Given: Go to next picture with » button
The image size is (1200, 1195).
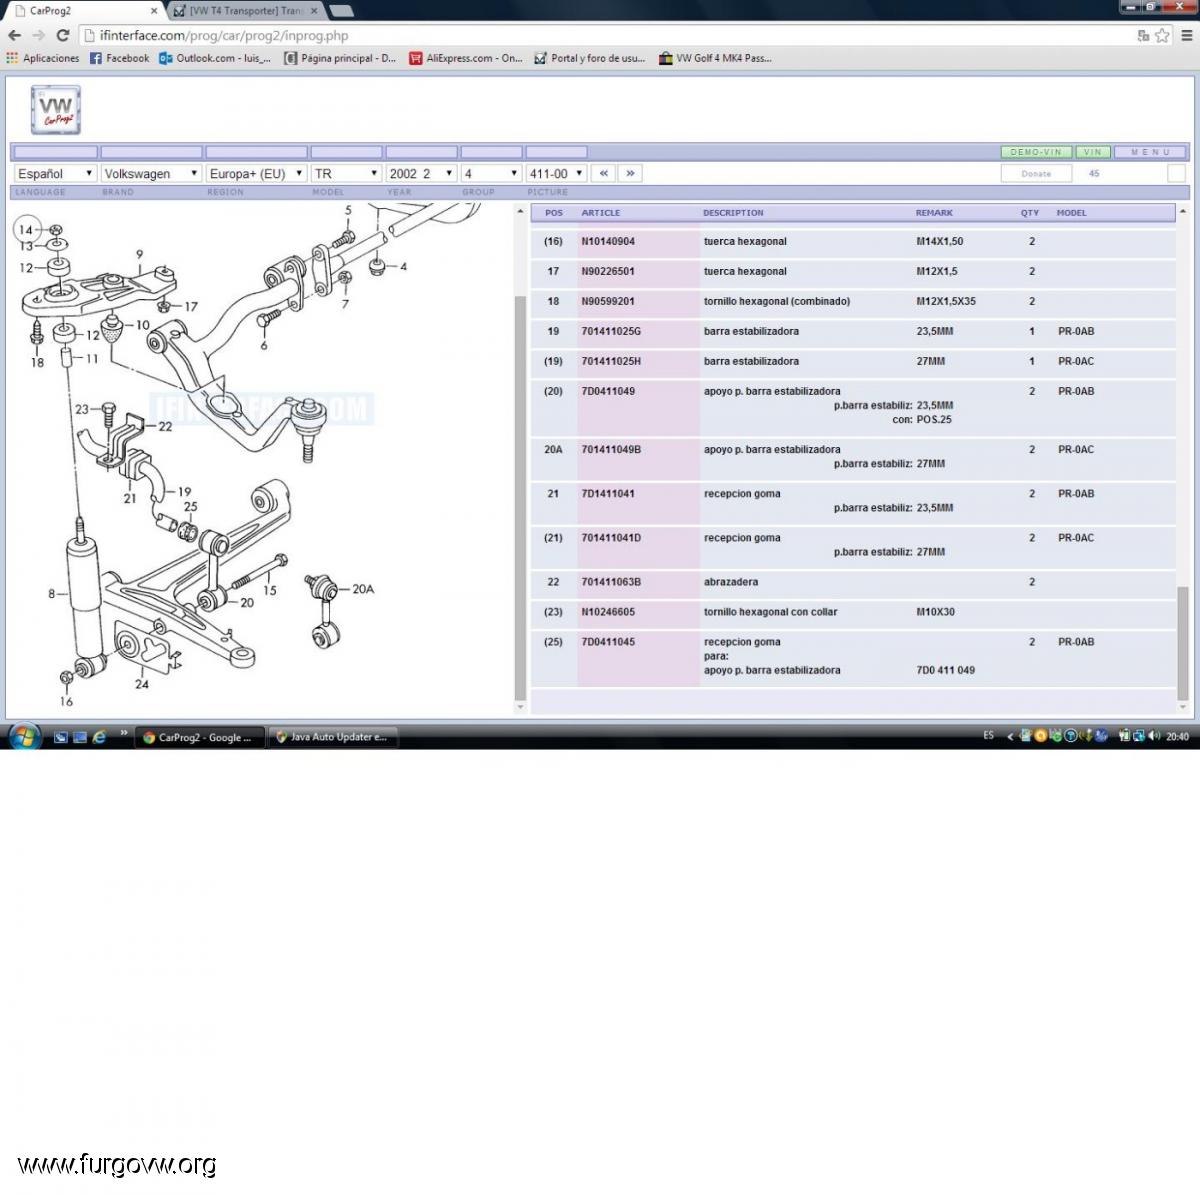Looking at the screenshot, I should pyautogui.click(x=630, y=173).
